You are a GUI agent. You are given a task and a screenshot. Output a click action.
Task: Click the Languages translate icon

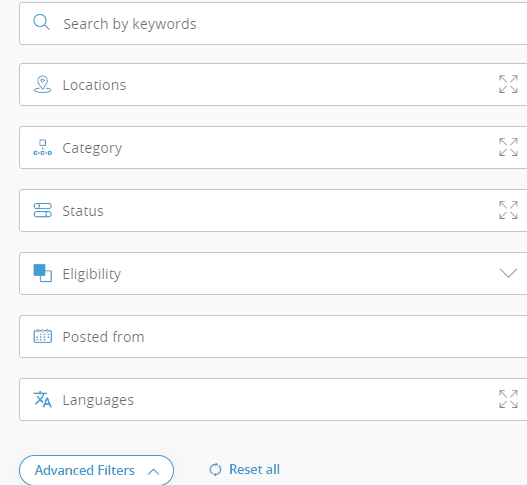[43, 399]
